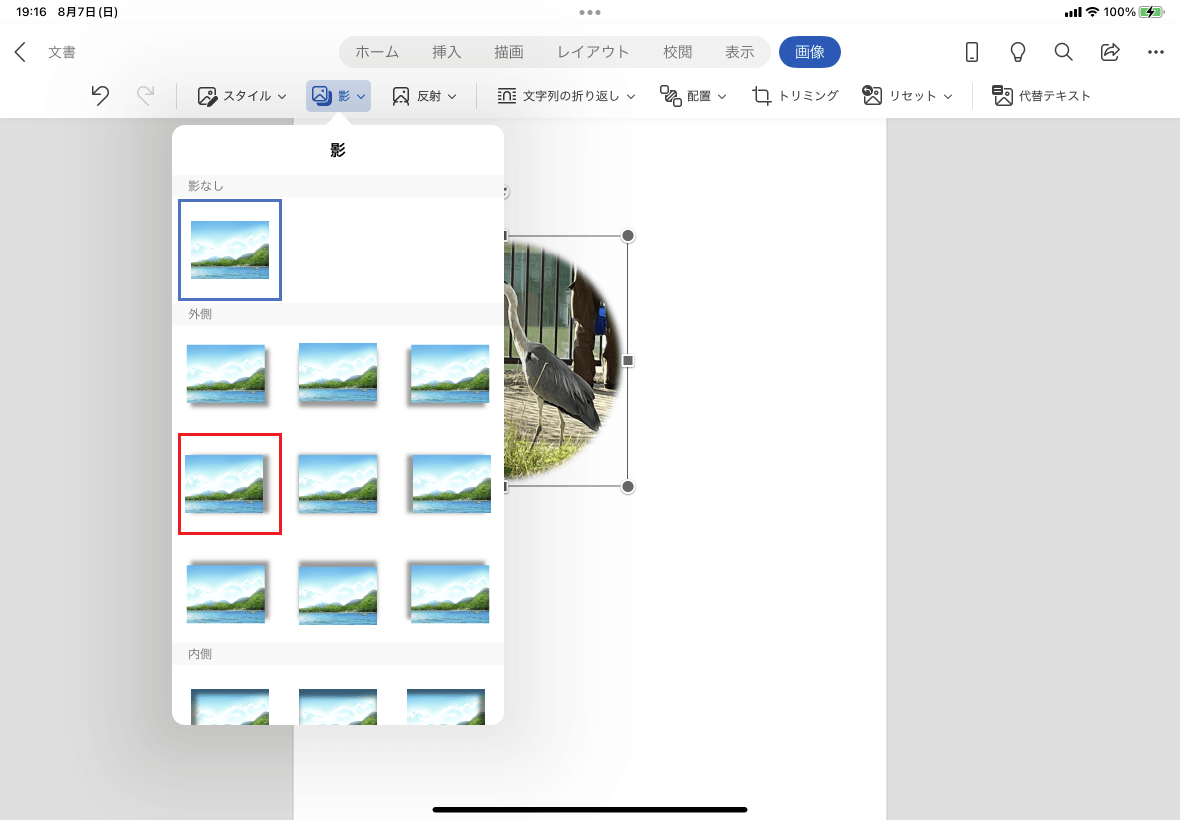Pick first inner shadow thumbnail under 内側

click(230, 706)
